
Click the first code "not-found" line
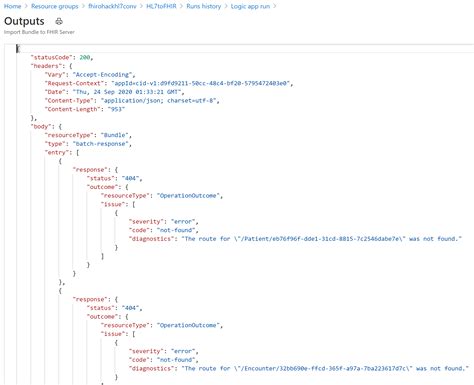click(163, 231)
